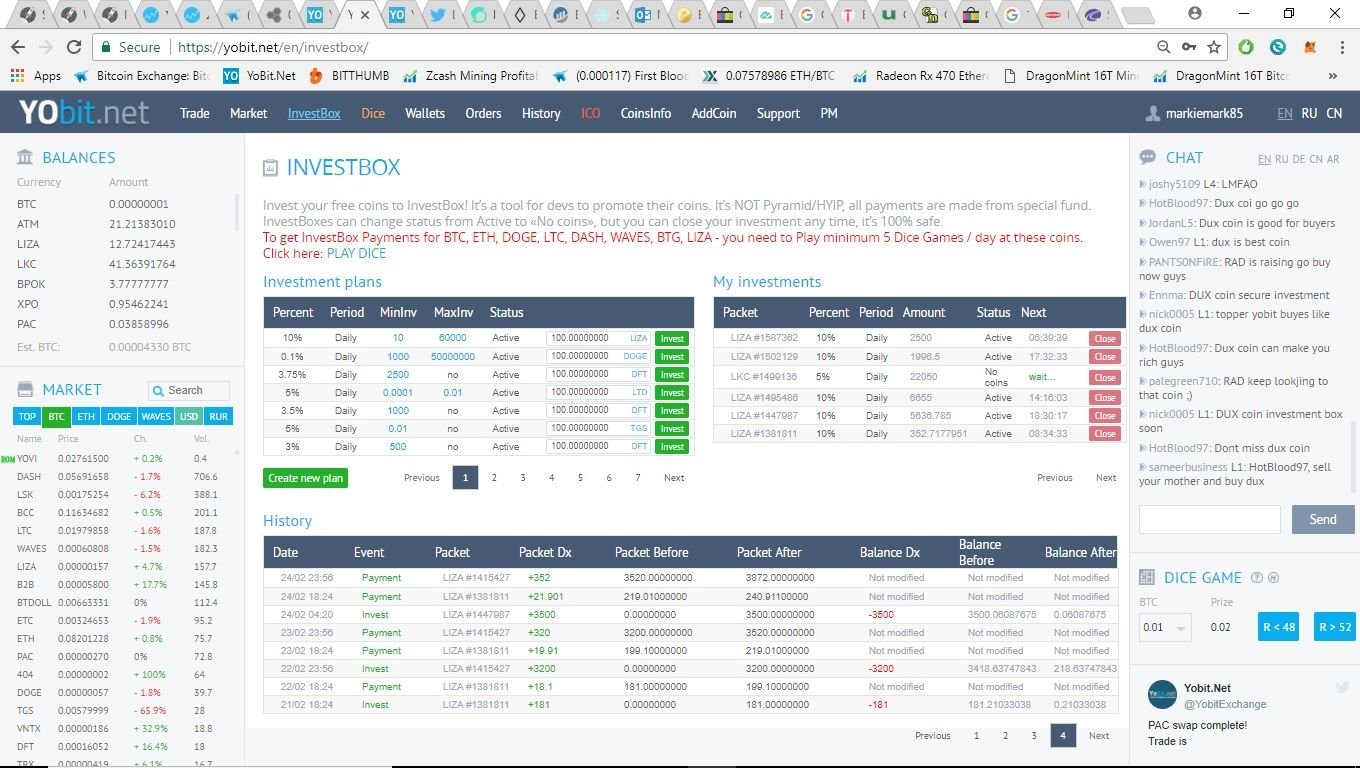Click the InvestBox heading icon
Image resolution: width=1360 pixels, height=768 pixels.
270,168
